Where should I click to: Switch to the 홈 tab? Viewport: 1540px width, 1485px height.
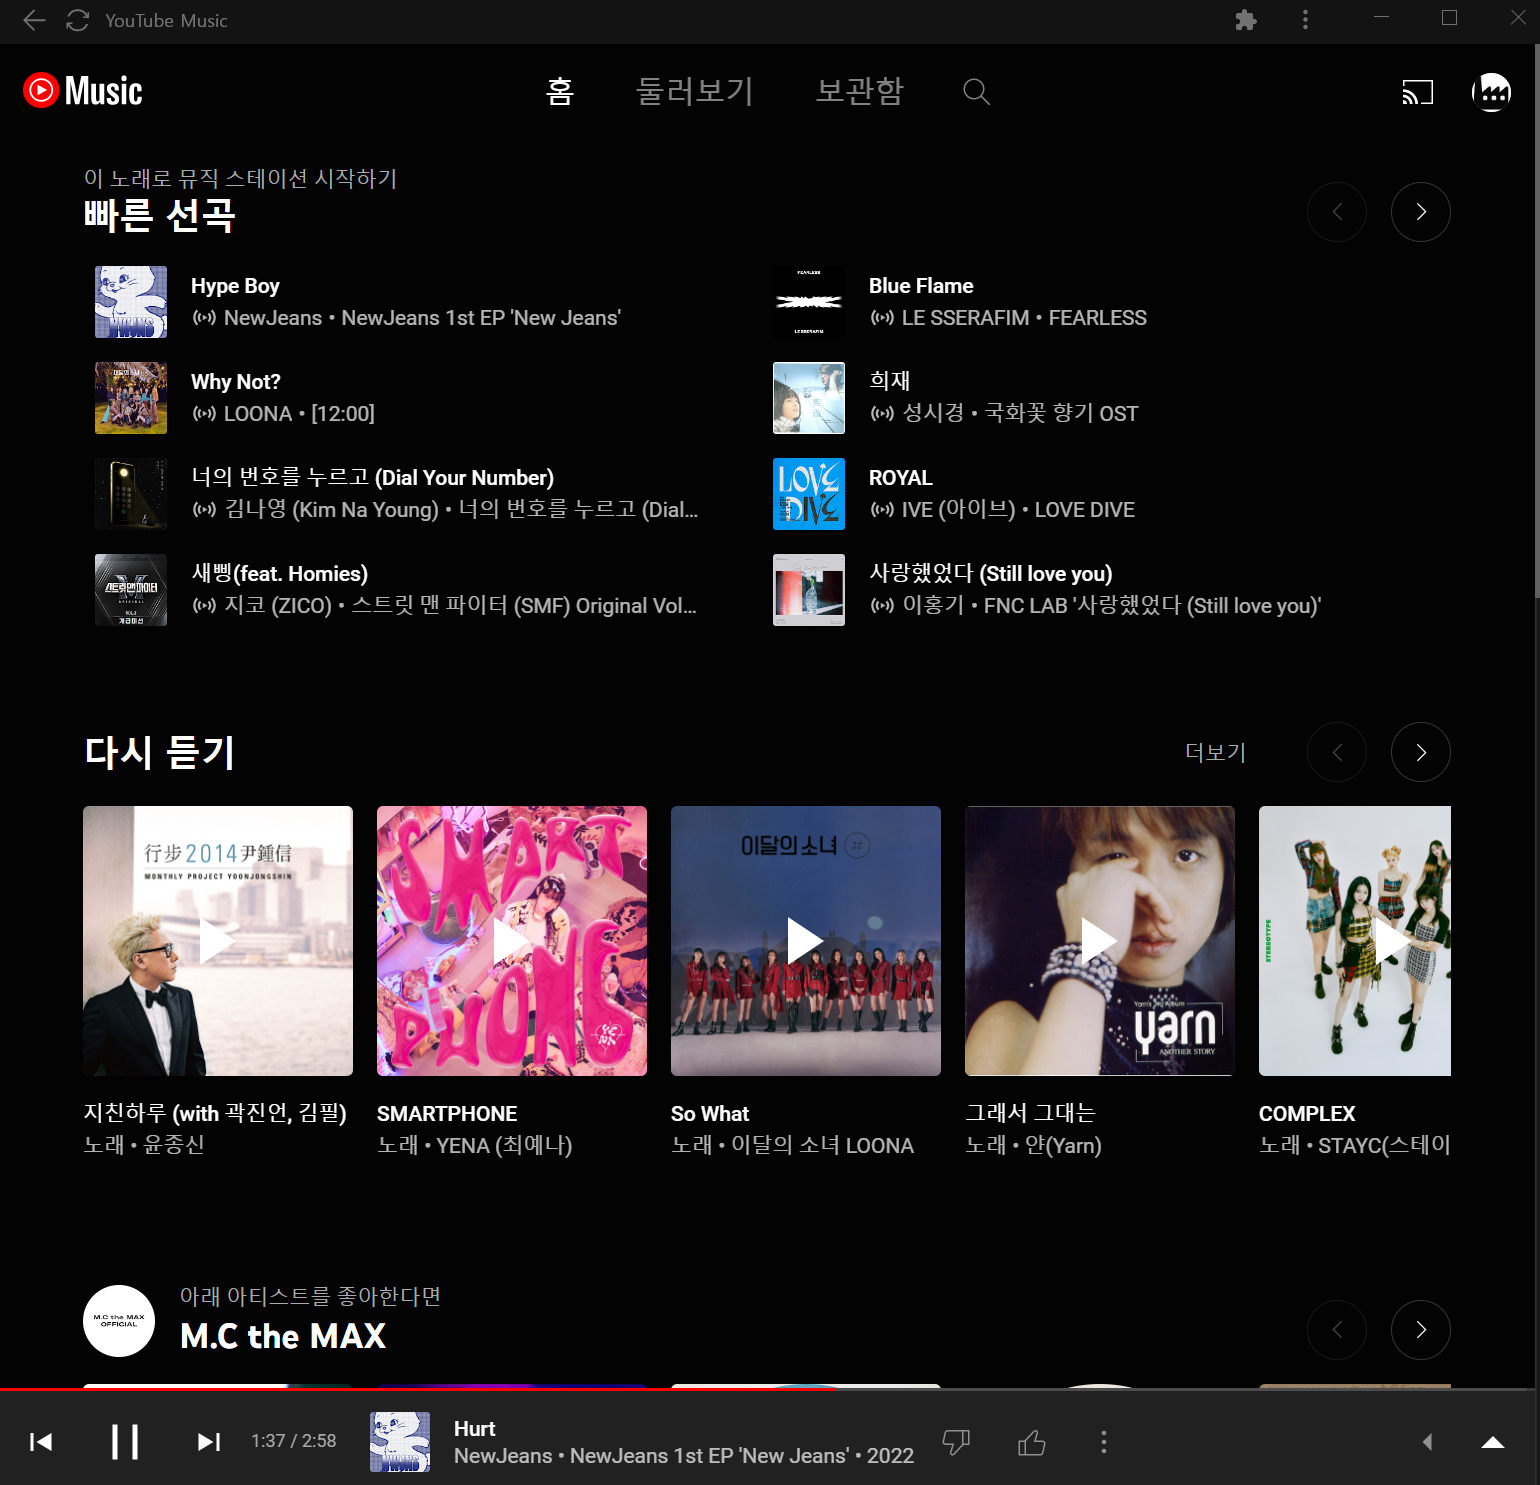(x=560, y=91)
